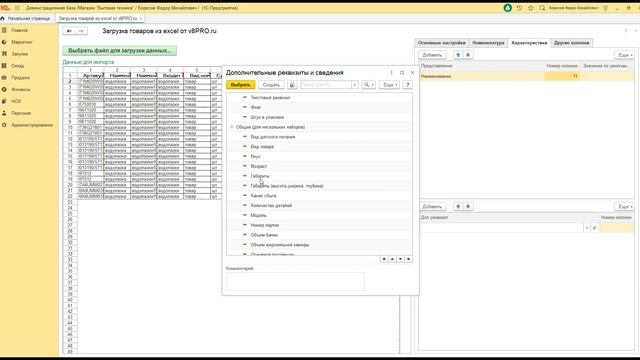The image size is (640, 360).
Task: Select Канал сбыта item in list
Action: tap(263, 196)
